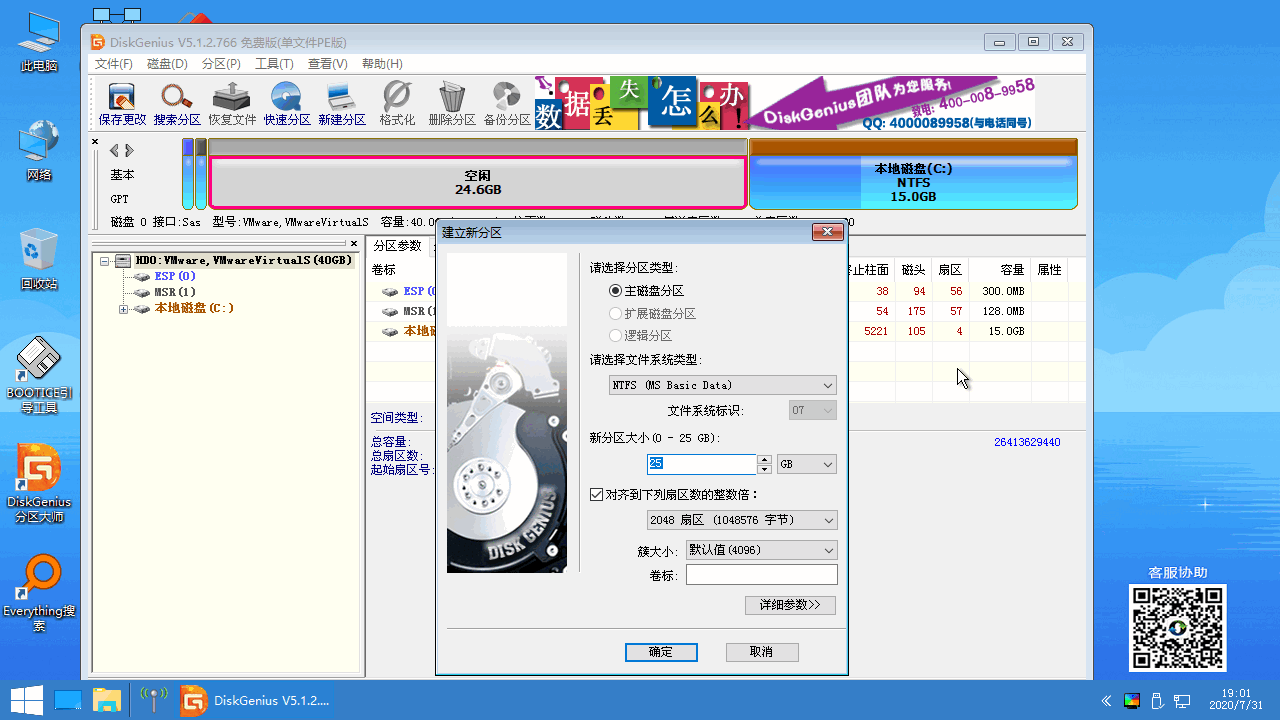Open the Partition (分区) menu

click(221, 64)
